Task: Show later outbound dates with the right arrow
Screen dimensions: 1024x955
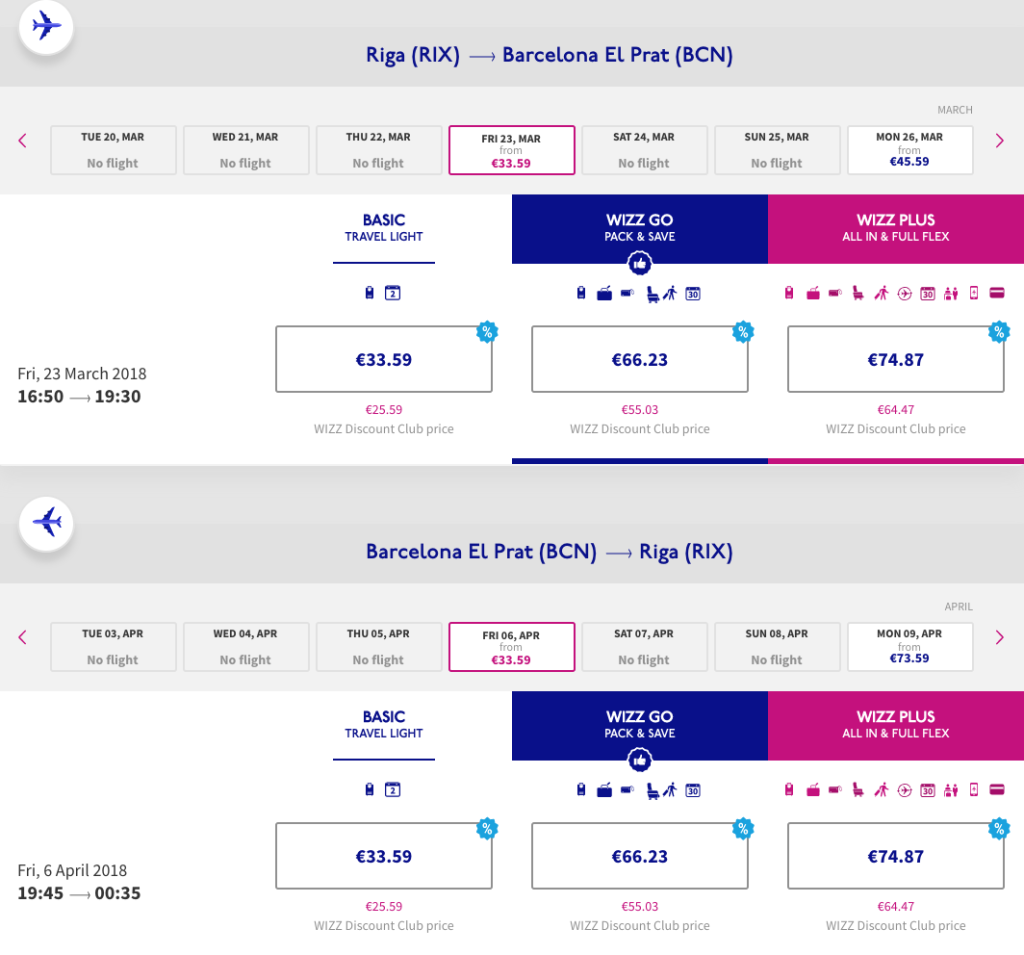Action: [999, 141]
